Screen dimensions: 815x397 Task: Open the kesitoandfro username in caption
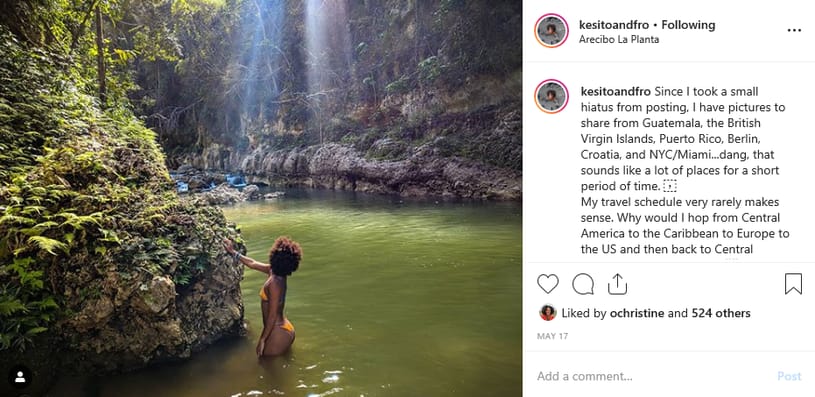[615, 92]
